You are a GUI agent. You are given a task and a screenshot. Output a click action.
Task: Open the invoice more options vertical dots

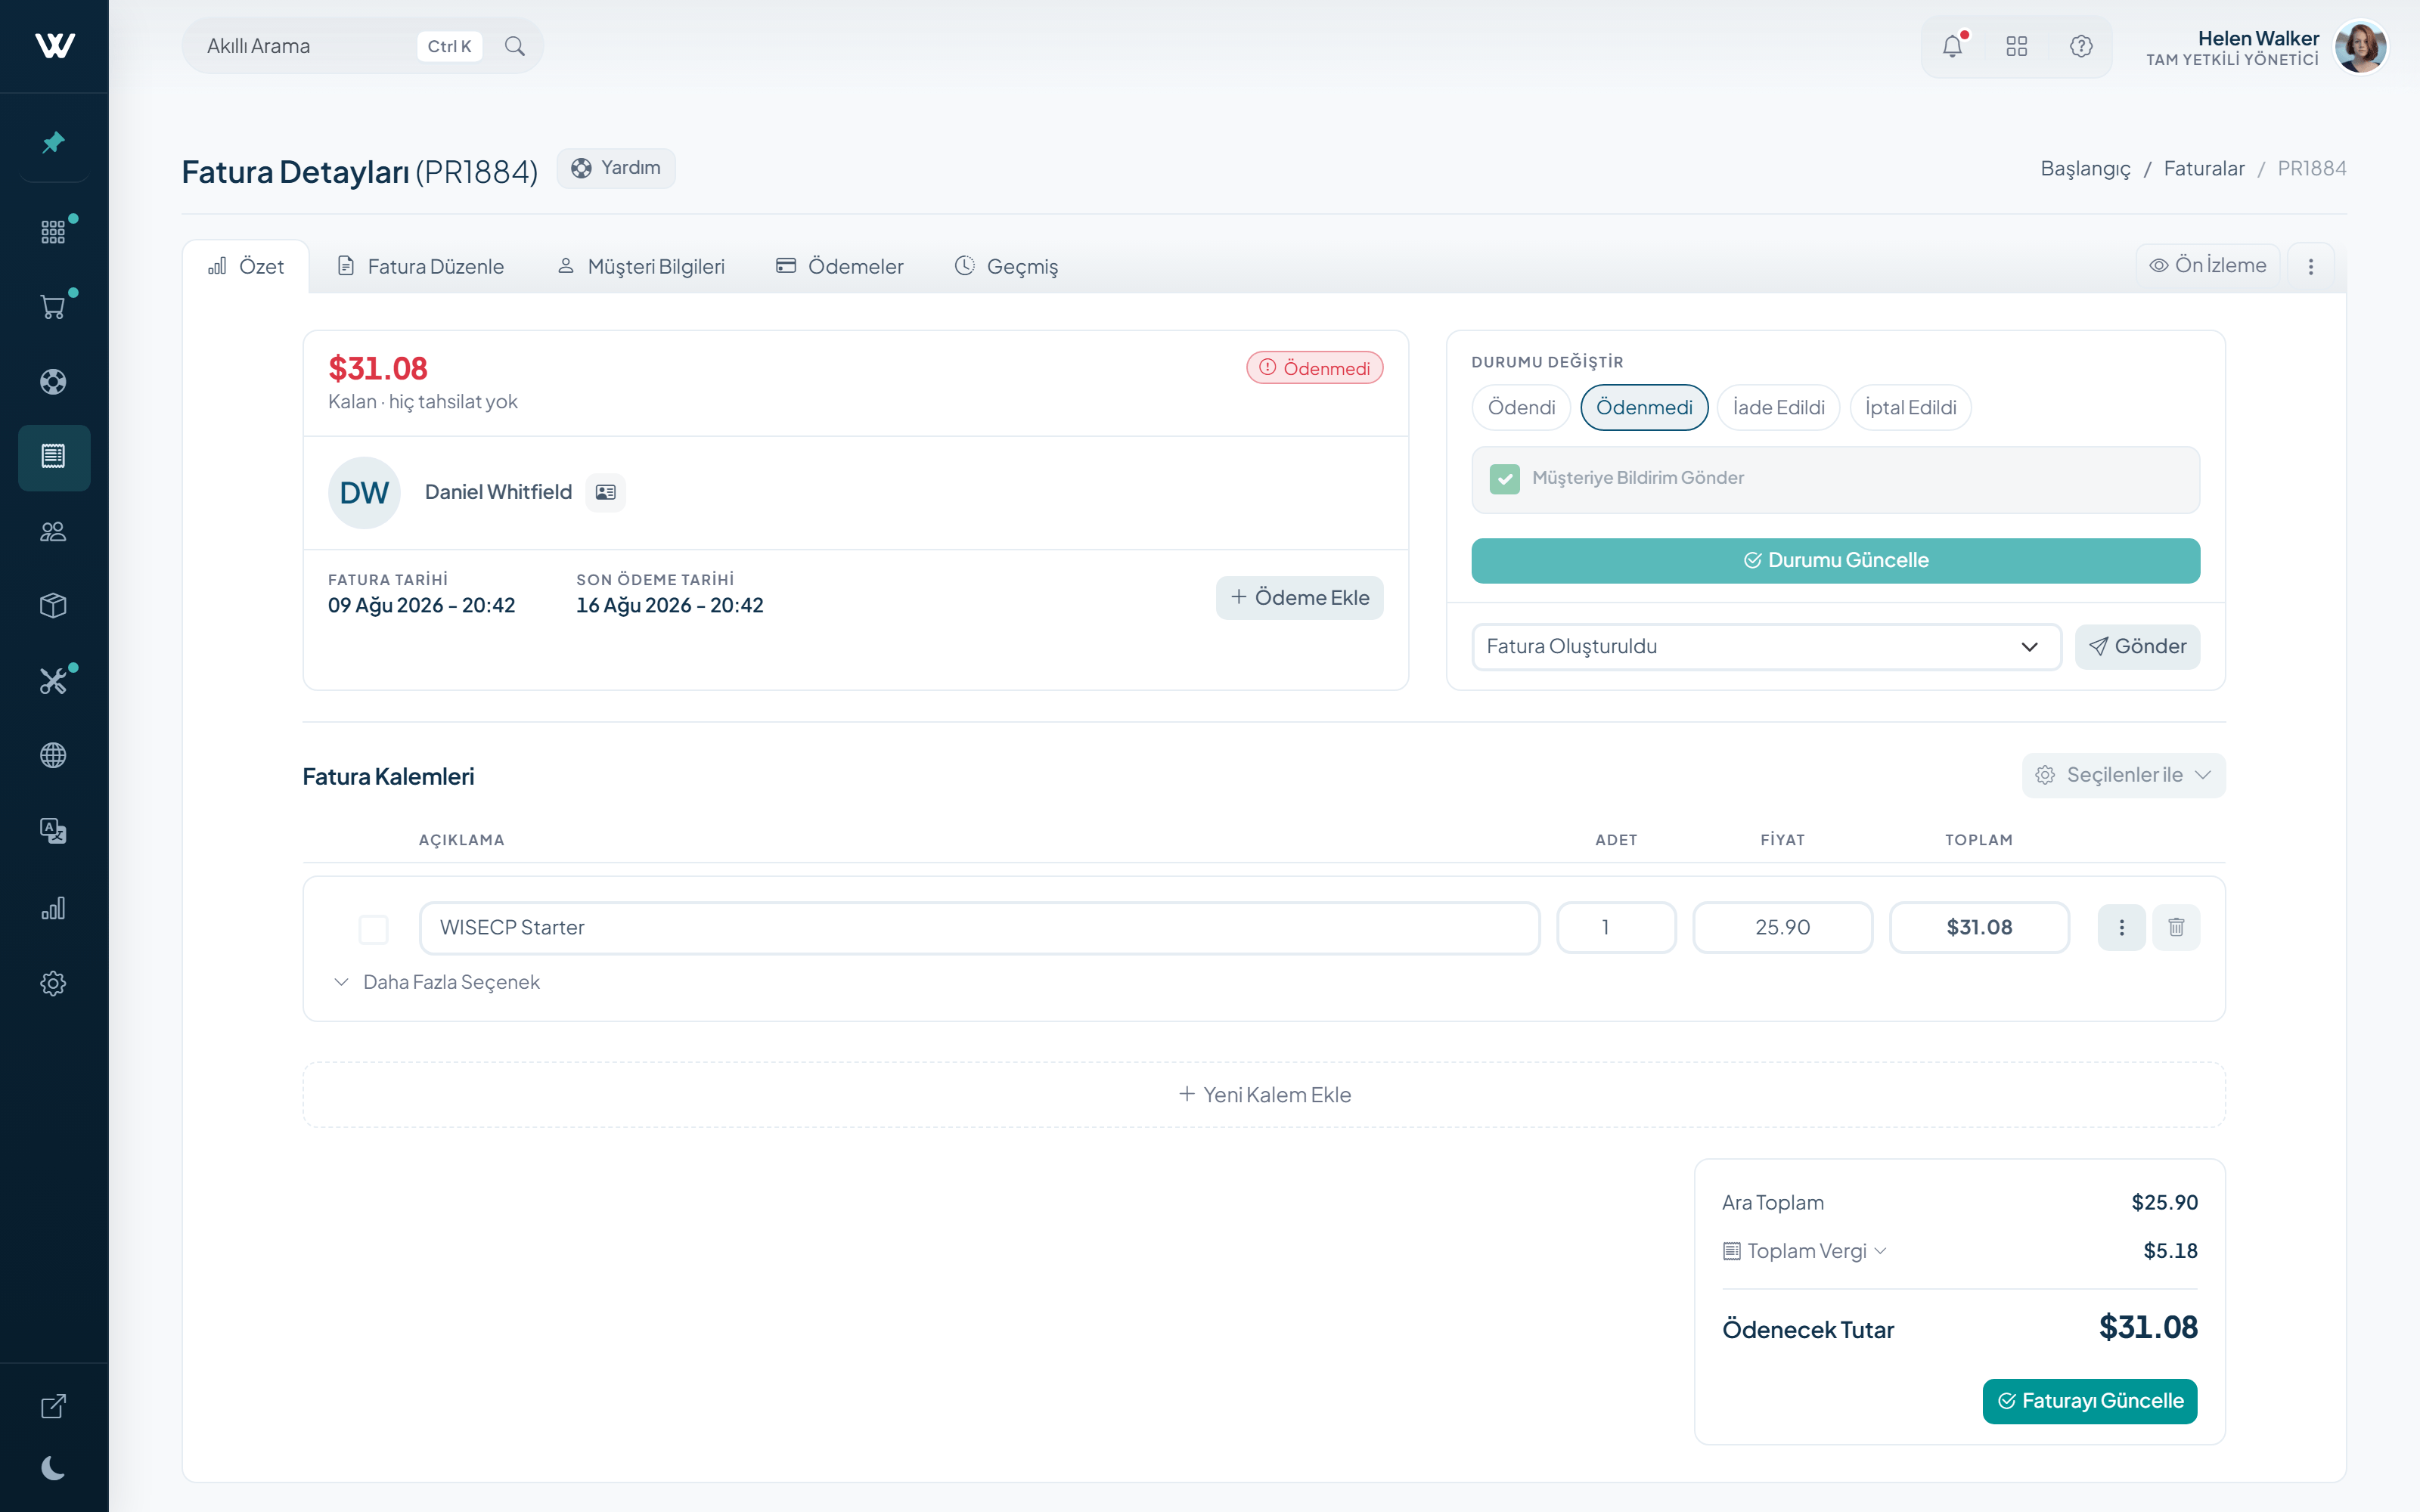2311,267
